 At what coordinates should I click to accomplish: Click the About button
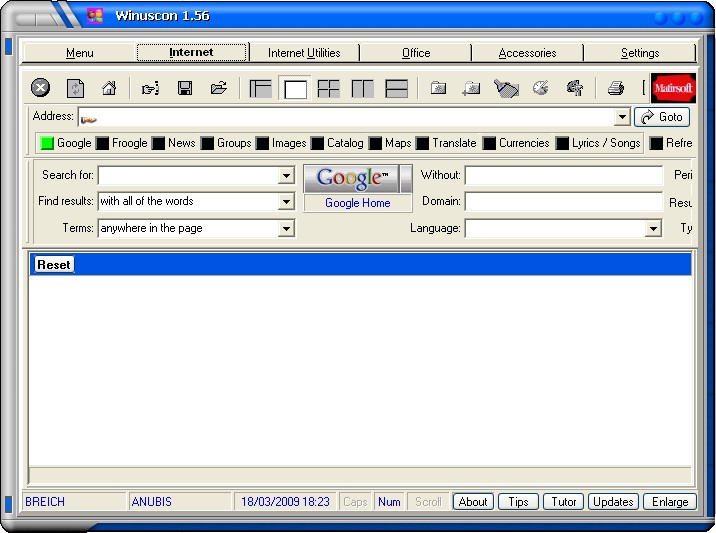(473, 502)
